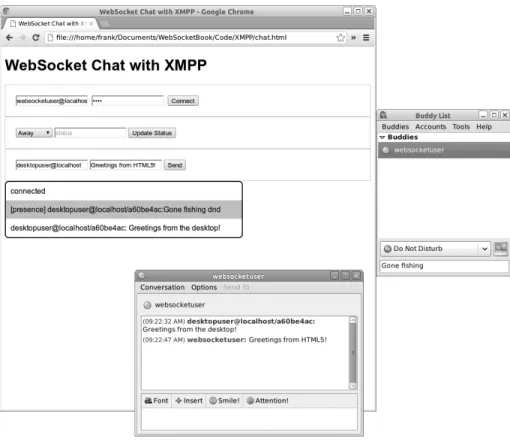Select the WebSocket Chat tab
The height and width of the screenshot is (441, 510).
(x=50, y=24)
